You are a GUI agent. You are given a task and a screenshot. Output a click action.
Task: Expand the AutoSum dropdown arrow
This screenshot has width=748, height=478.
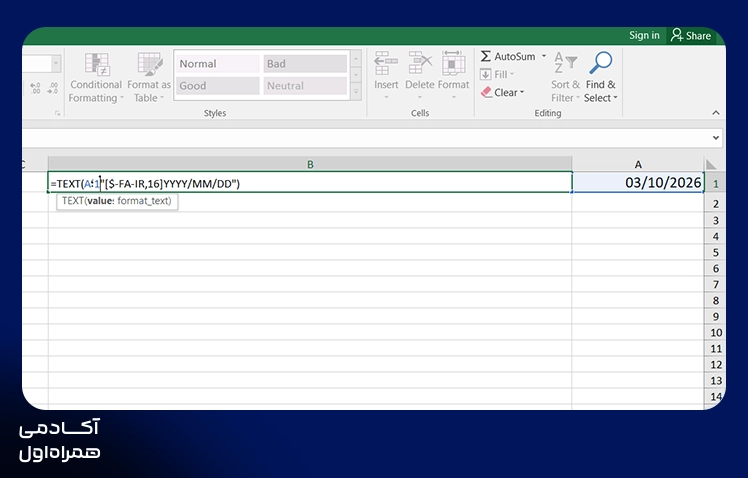click(x=544, y=56)
